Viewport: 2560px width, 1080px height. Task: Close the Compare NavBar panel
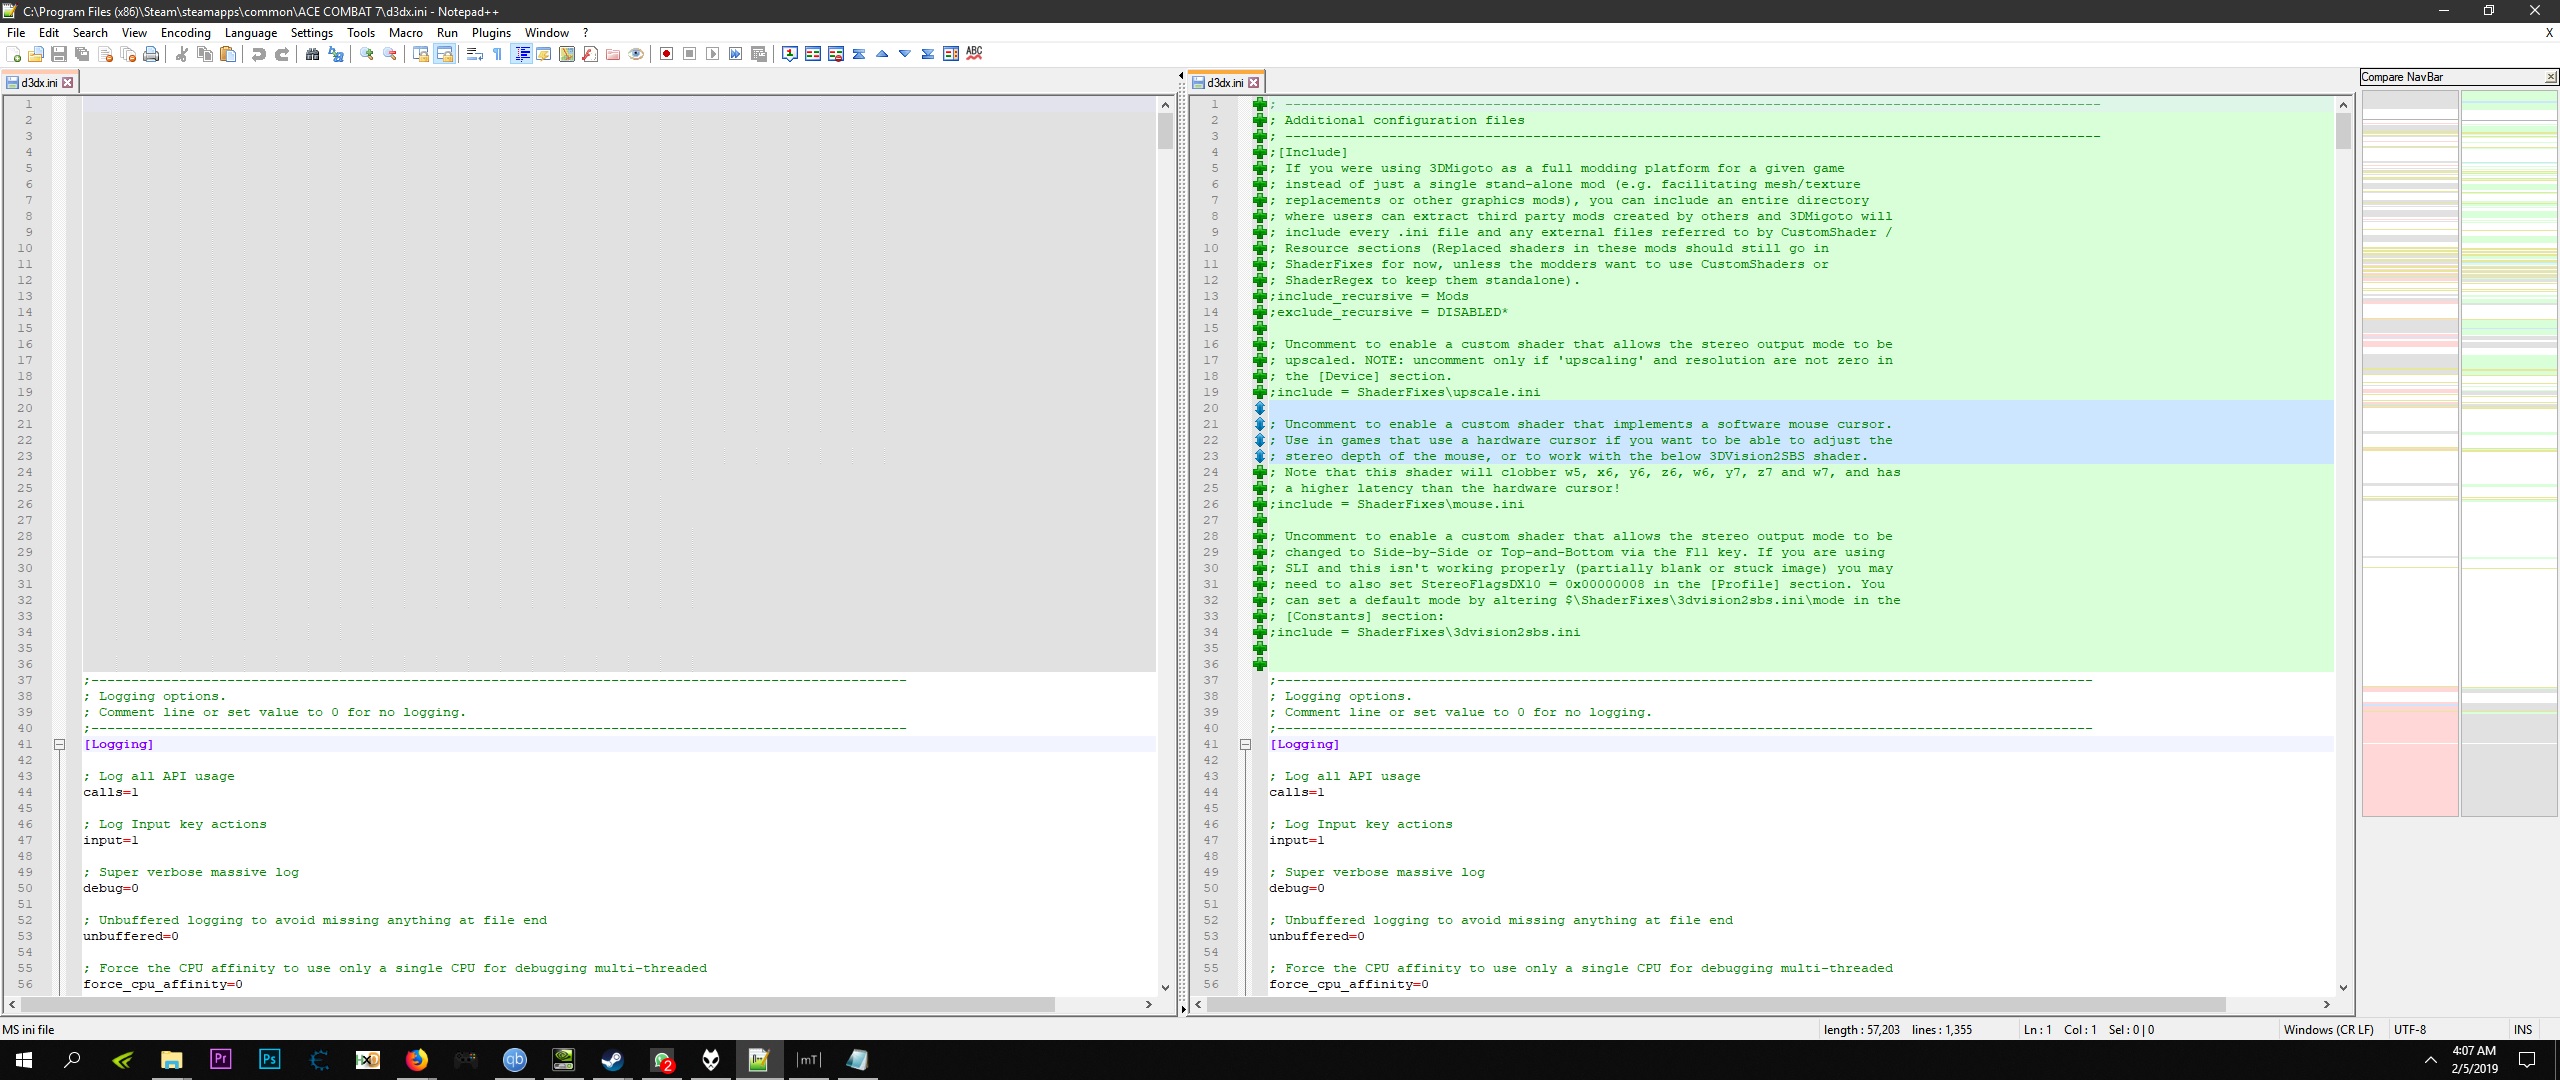pyautogui.click(x=2550, y=77)
